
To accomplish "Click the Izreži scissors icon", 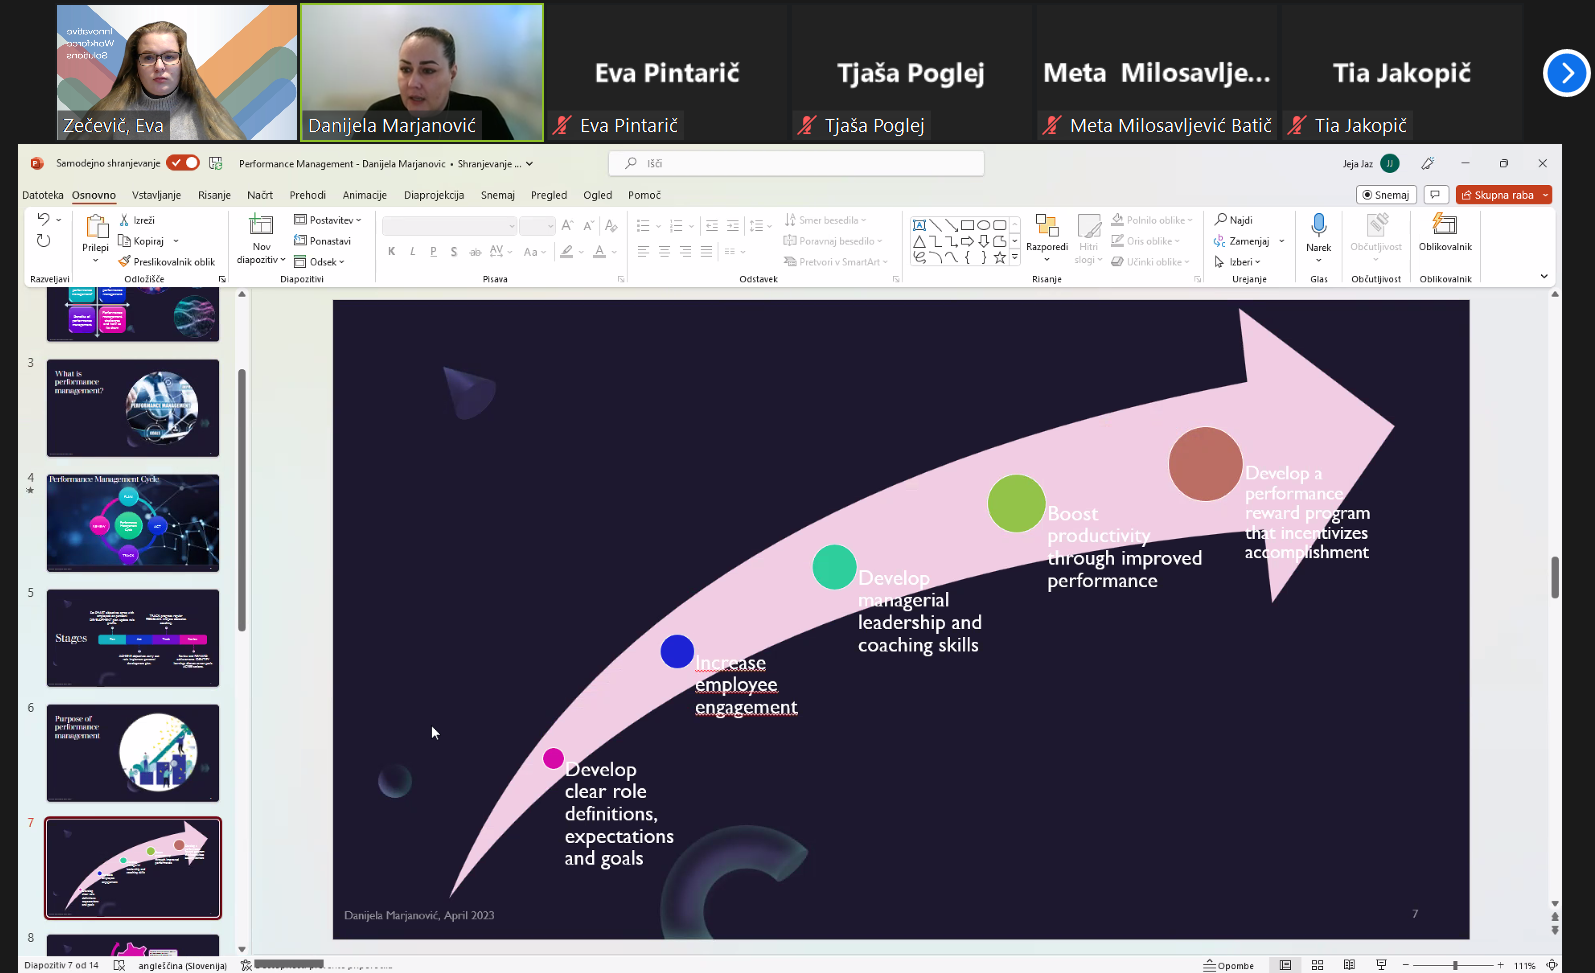I will pyautogui.click(x=125, y=220).
